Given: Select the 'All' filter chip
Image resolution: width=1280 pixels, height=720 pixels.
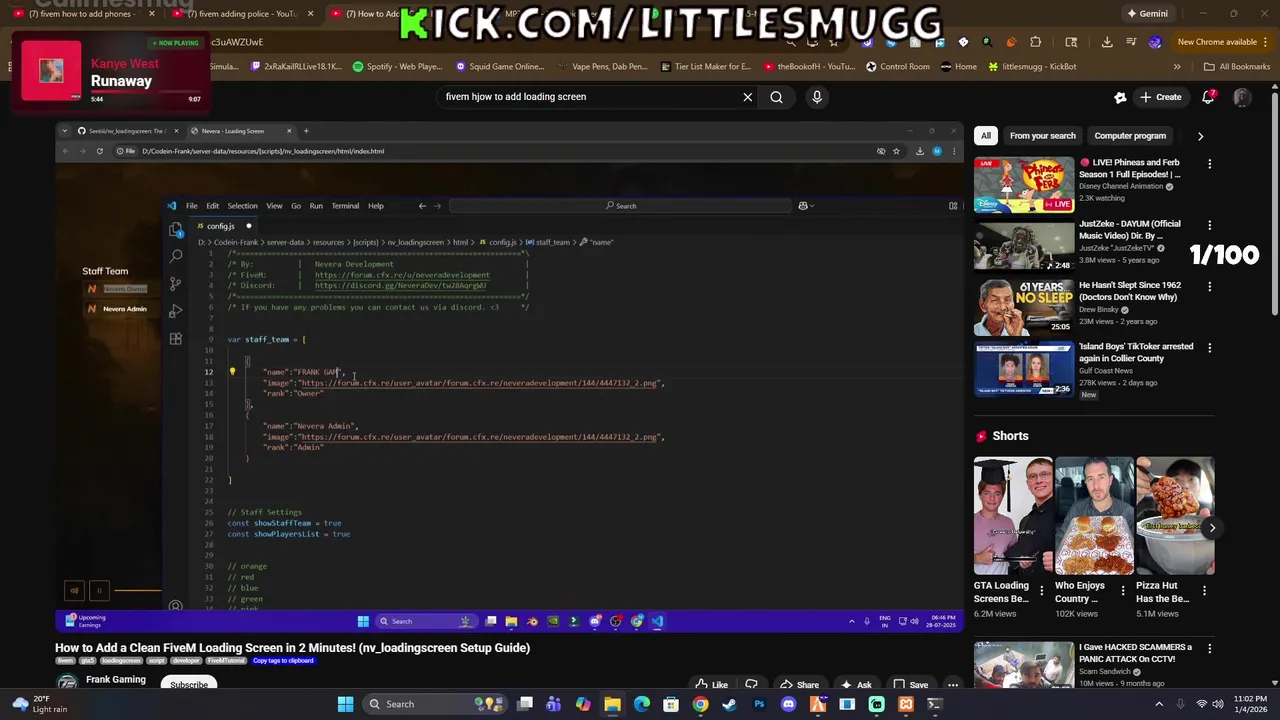Looking at the screenshot, I should pos(986,136).
